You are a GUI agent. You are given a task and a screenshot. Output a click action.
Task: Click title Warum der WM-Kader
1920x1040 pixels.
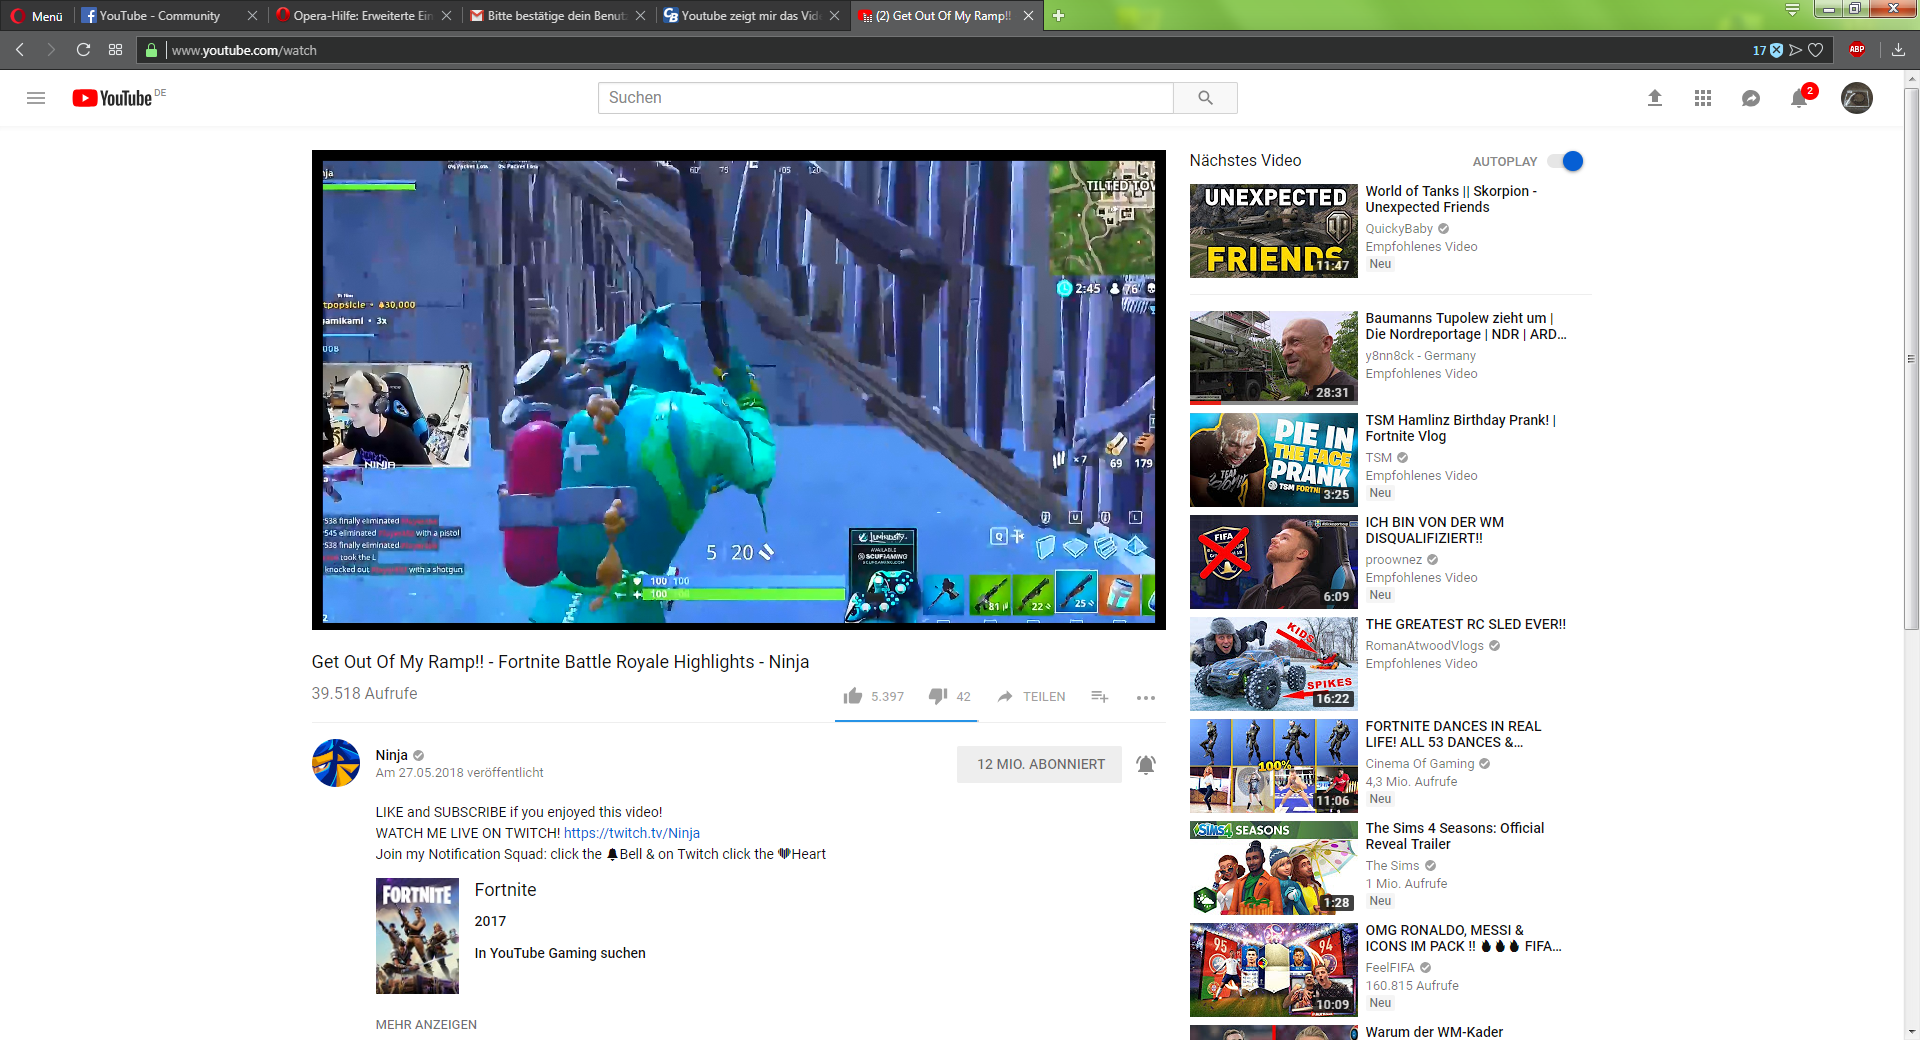(1434, 1032)
